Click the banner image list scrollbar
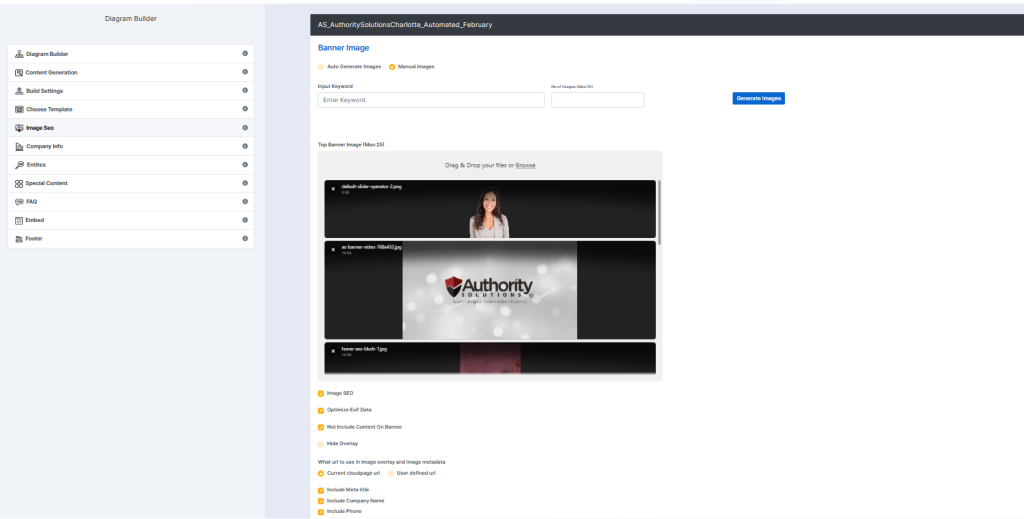 tap(659, 212)
